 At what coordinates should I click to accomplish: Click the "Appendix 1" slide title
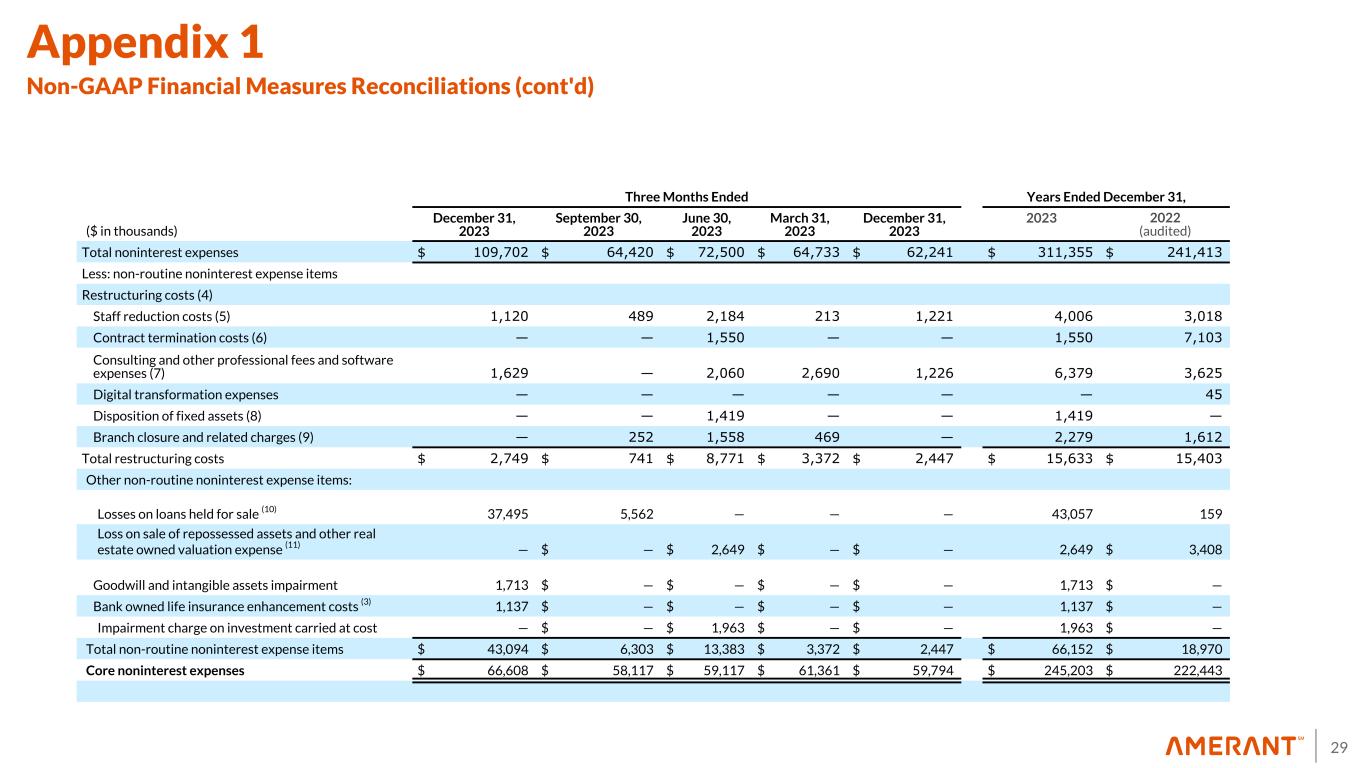pos(146,41)
